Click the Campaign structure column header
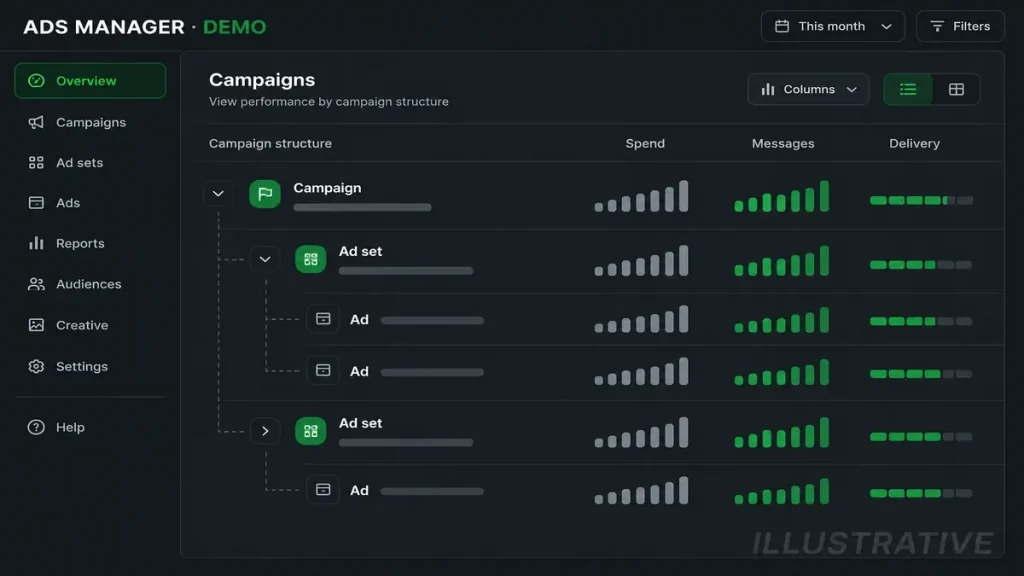Screen dimensions: 1024x576 tap(270, 143)
